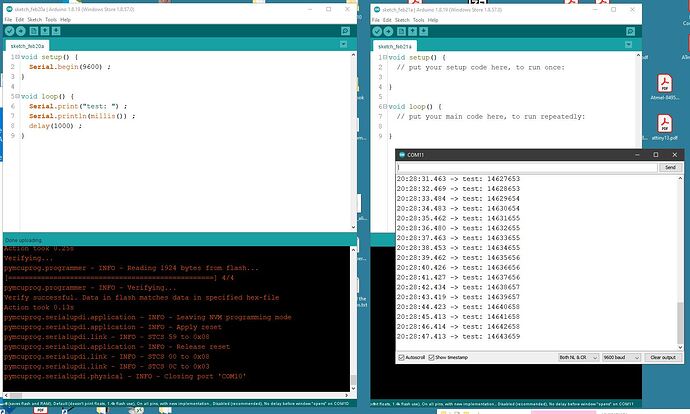Open Edit menu in left Arduino window

pyautogui.click(x=20, y=20)
